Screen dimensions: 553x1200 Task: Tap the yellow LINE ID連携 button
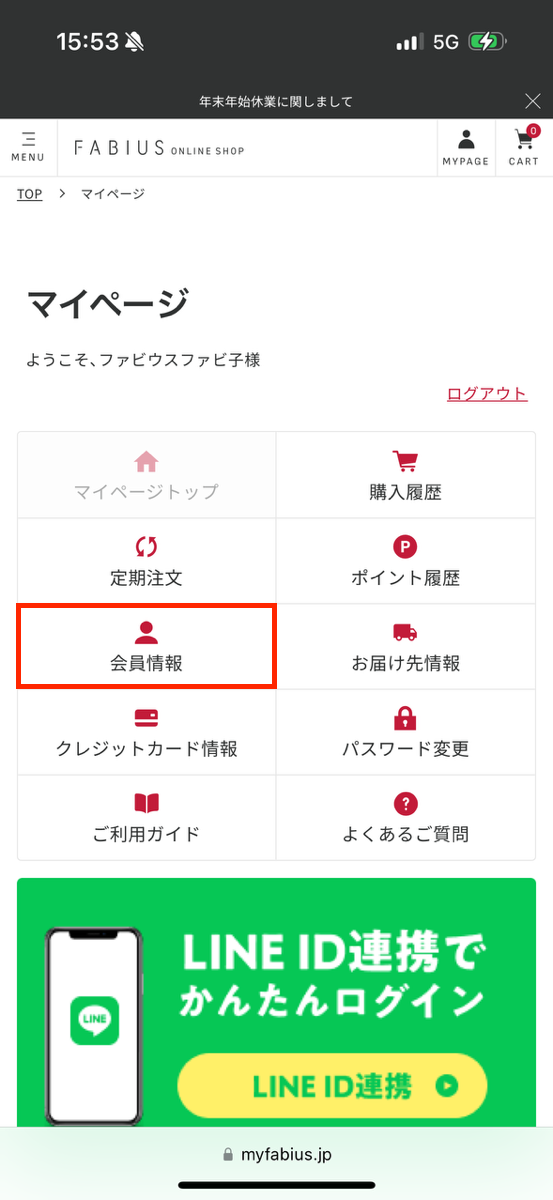pyautogui.click(x=332, y=1086)
